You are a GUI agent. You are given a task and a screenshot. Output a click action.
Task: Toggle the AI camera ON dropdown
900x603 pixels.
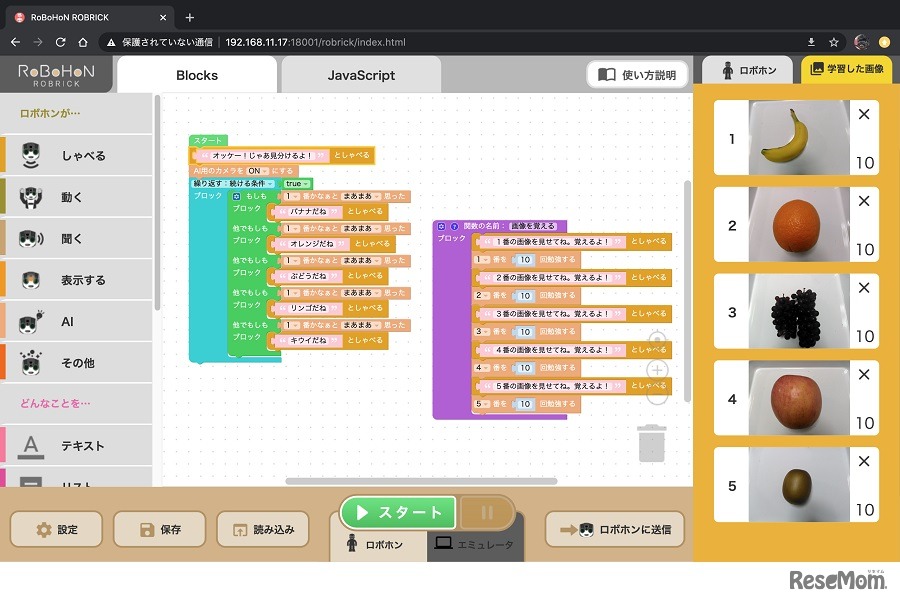coord(256,171)
